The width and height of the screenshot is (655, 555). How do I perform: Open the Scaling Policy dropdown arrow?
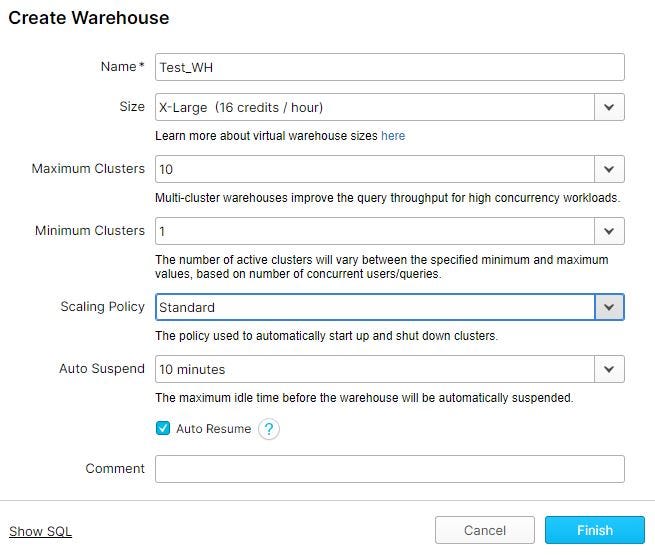click(x=609, y=307)
